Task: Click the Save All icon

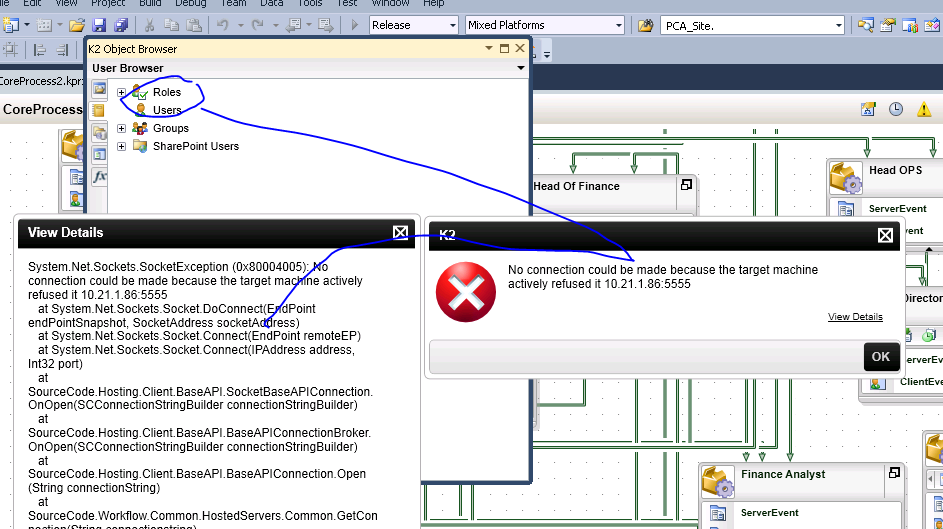Action: [x=121, y=25]
